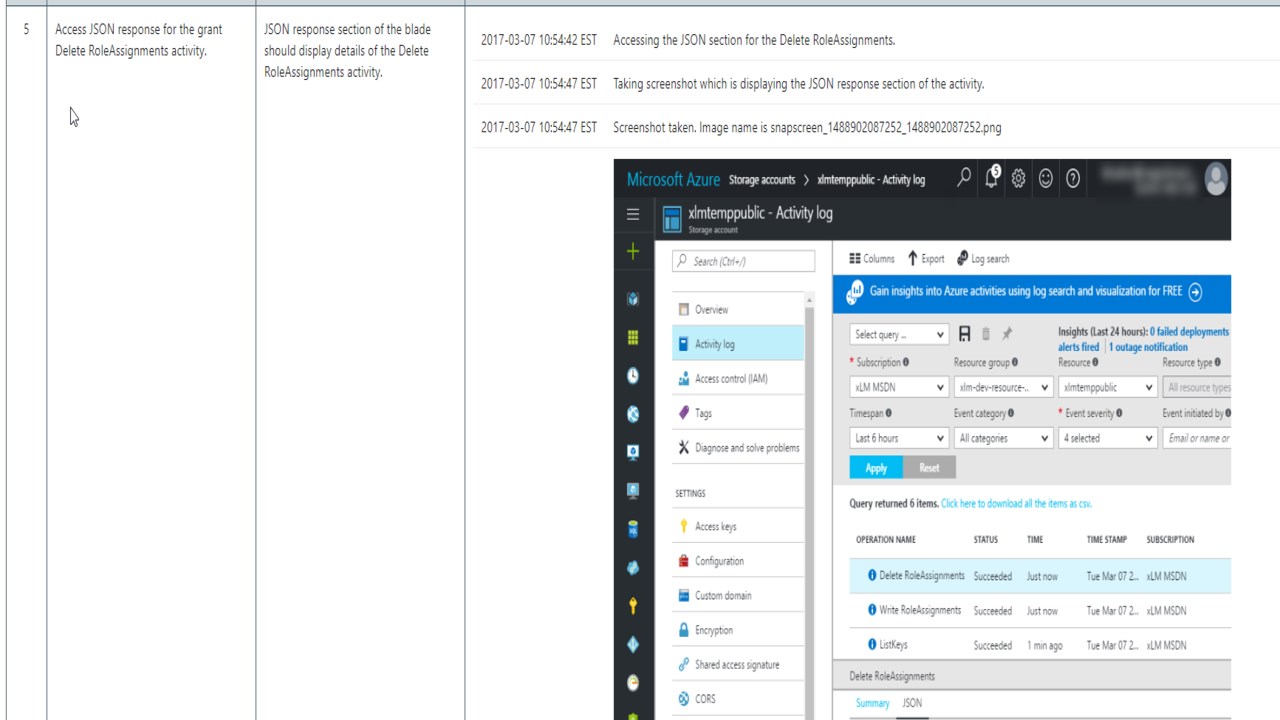Click the arrow circle on insights banner

[x=1195, y=292]
